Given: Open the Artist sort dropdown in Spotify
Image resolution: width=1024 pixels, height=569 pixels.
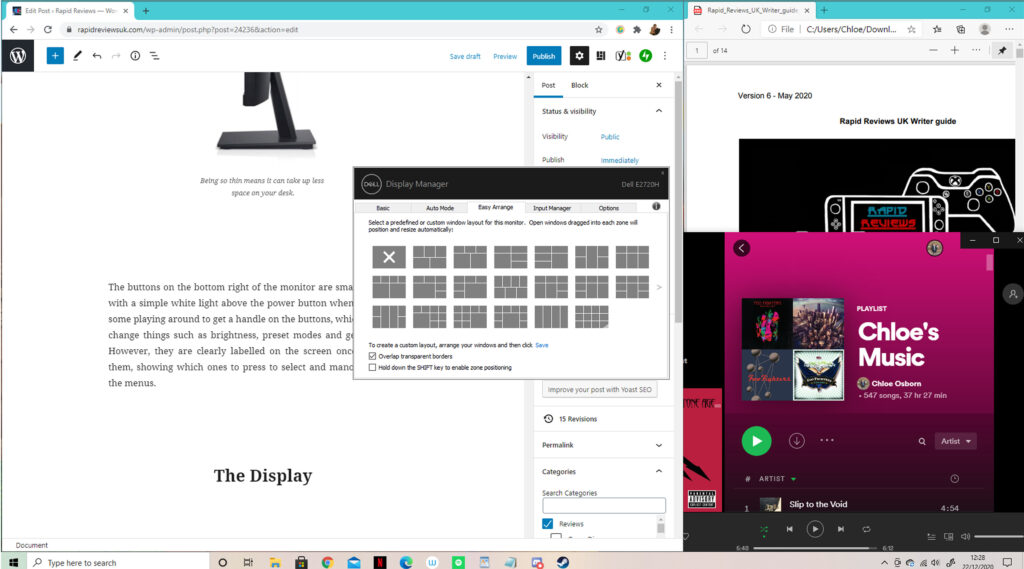Looking at the screenshot, I should coord(955,441).
